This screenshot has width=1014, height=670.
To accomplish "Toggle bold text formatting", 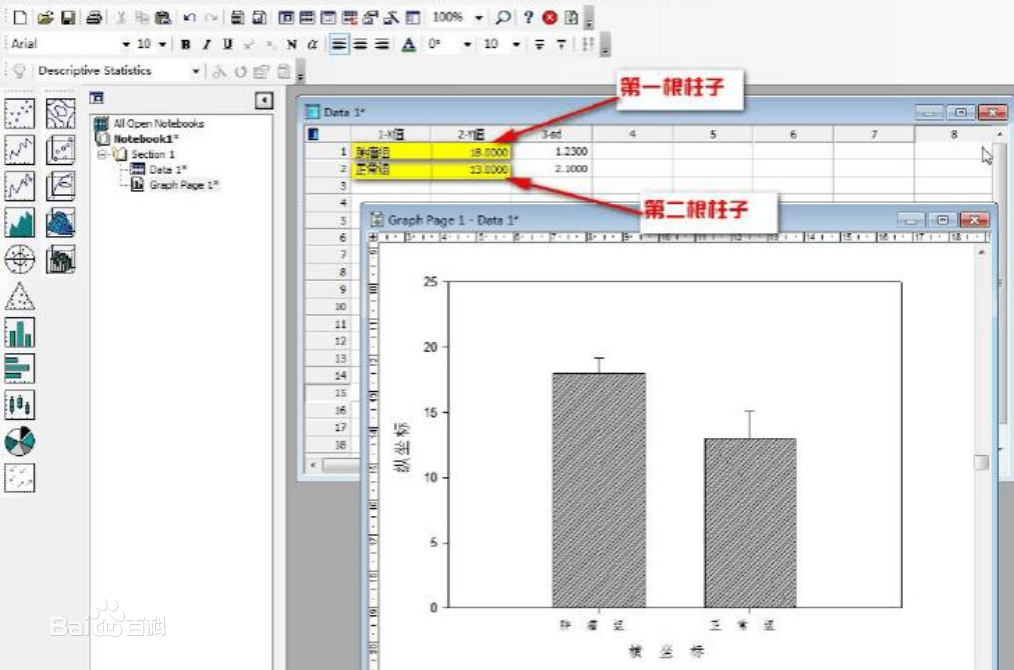I will [185, 44].
